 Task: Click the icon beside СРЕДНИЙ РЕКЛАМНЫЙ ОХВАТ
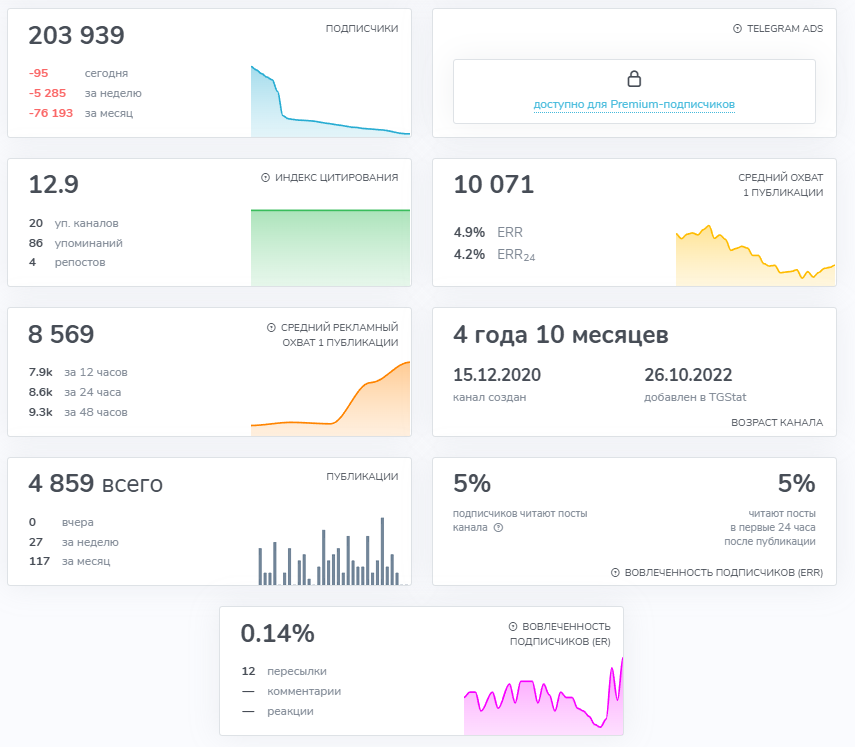pos(271,328)
